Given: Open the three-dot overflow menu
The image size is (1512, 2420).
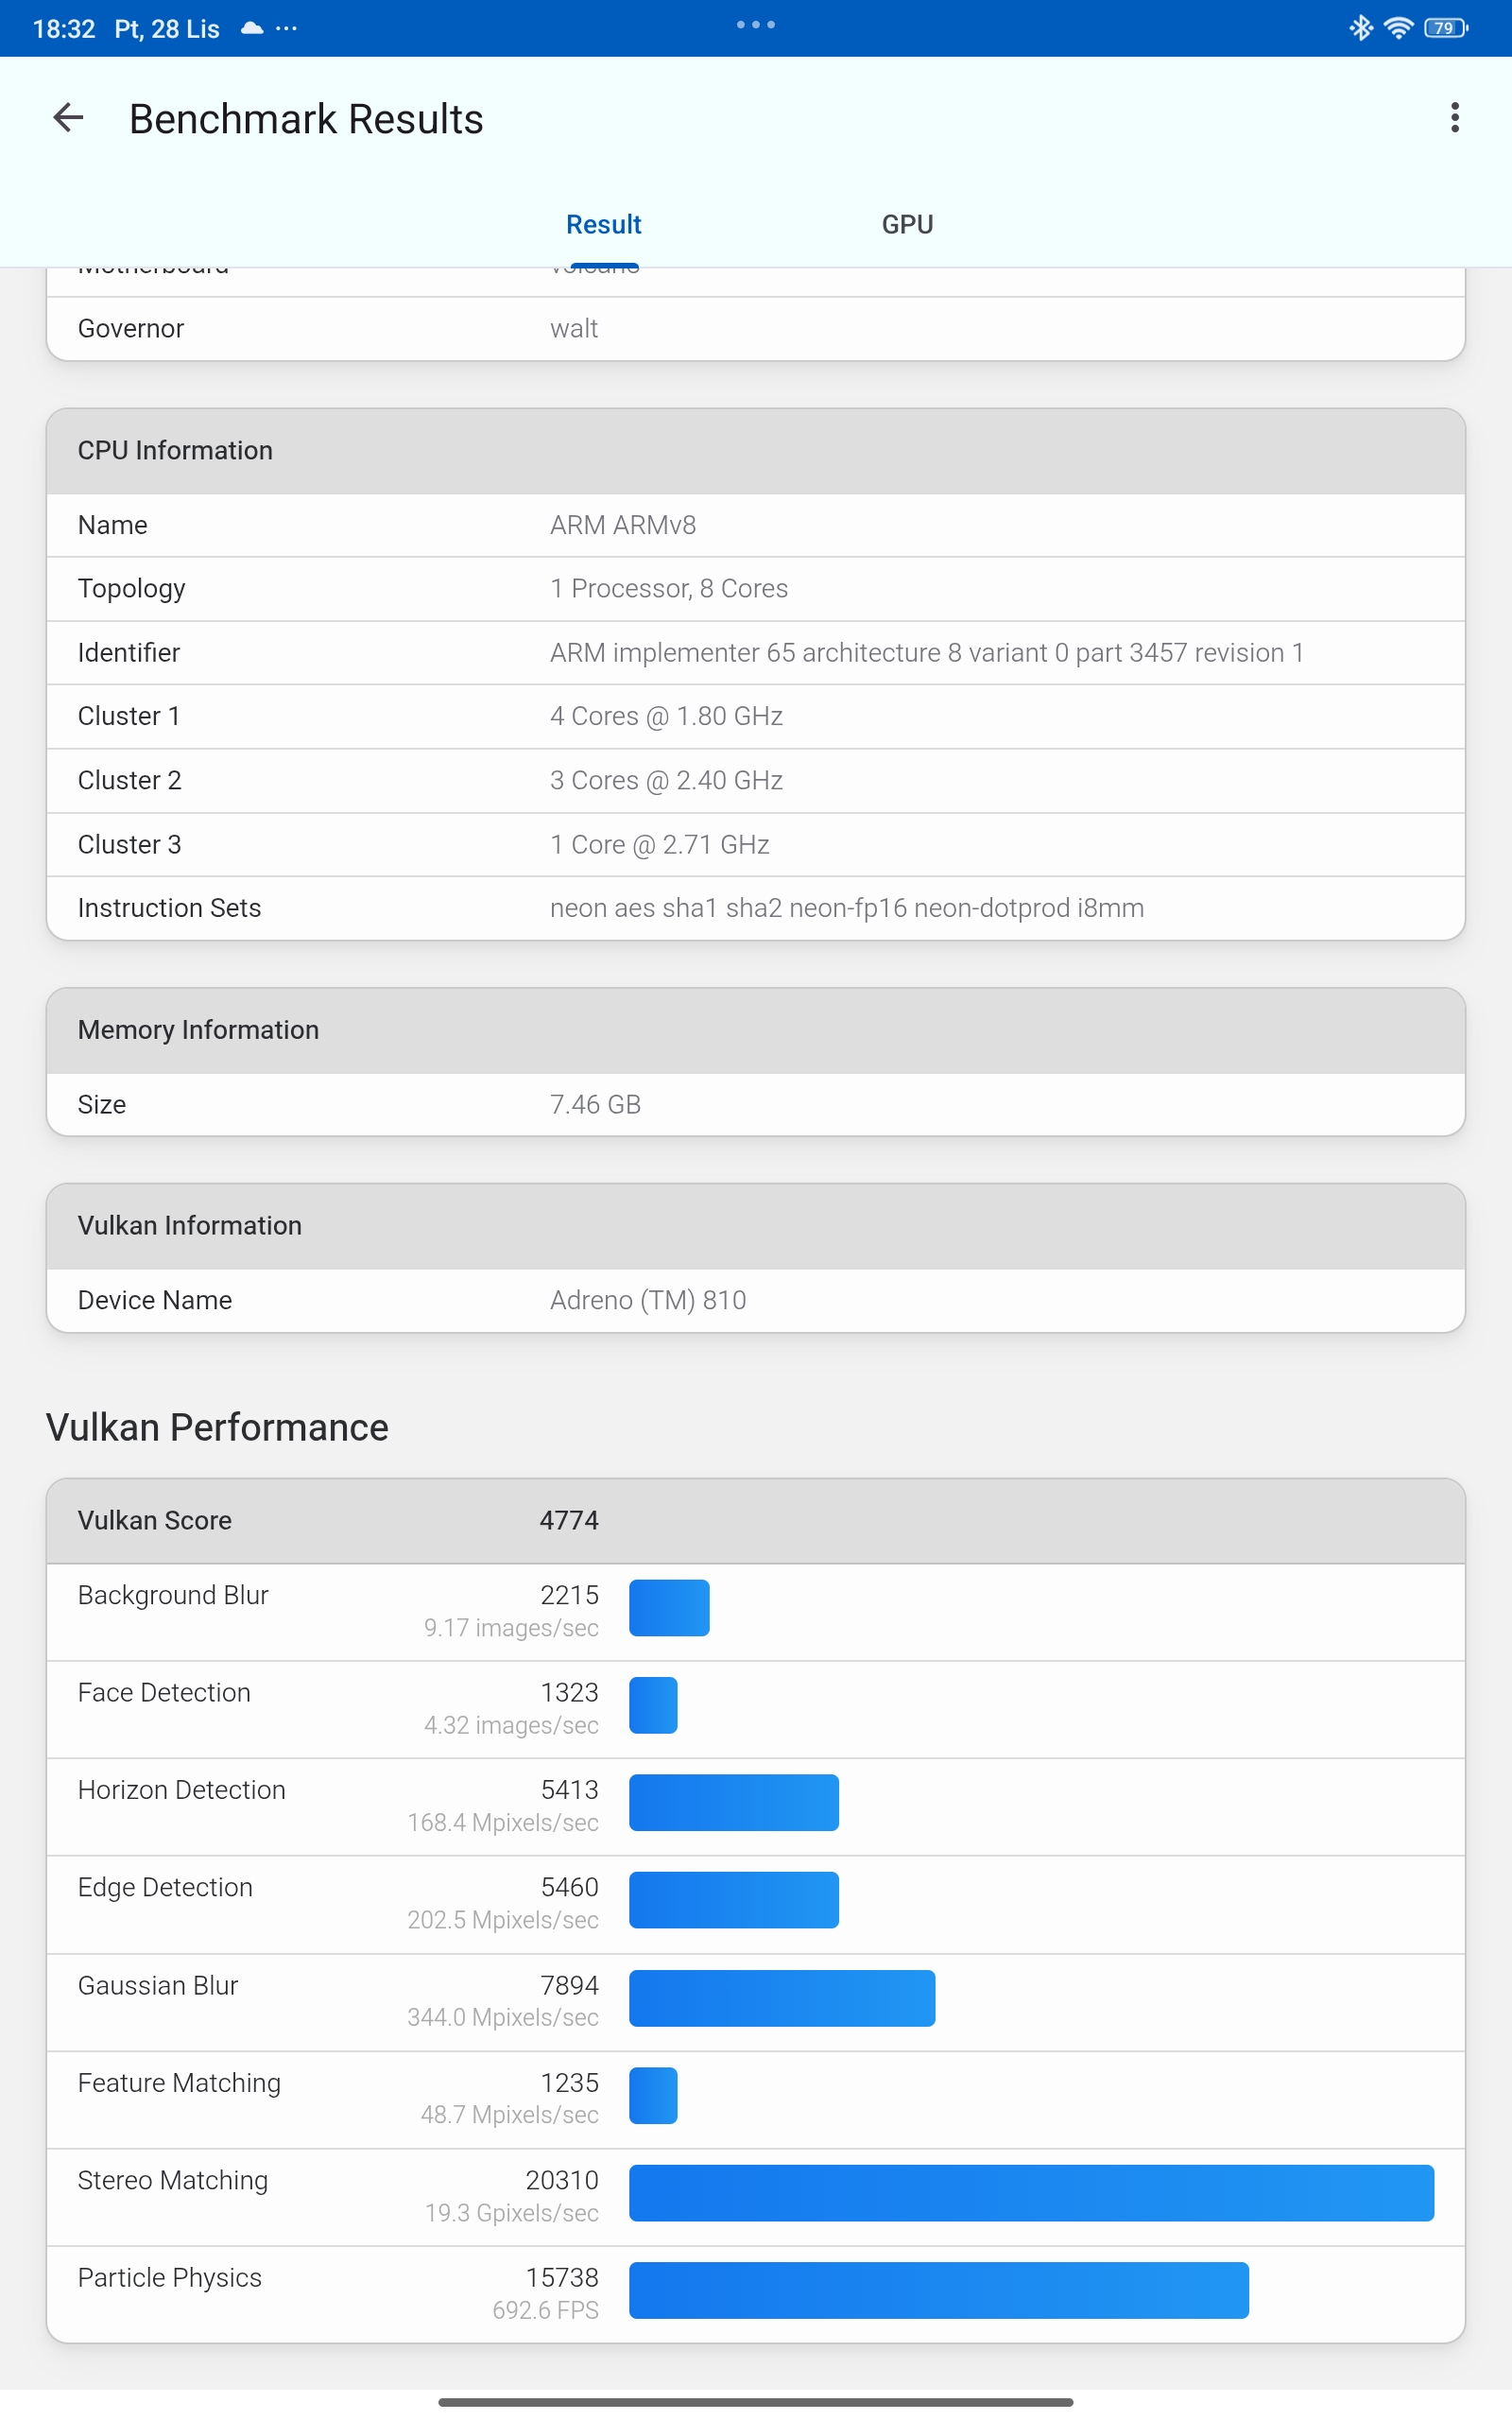Looking at the screenshot, I should [x=1454, y=118].
